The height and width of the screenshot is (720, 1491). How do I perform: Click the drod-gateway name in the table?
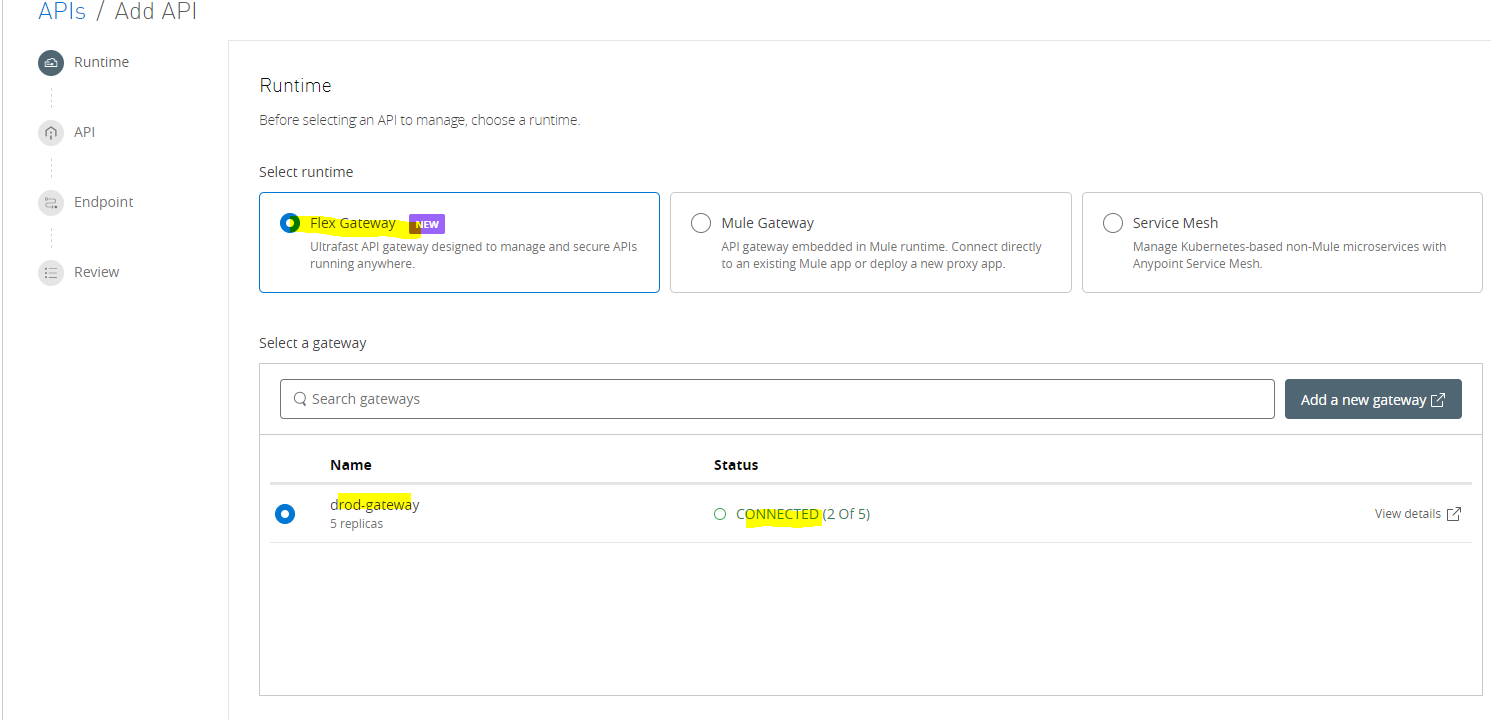click(375, 505)
